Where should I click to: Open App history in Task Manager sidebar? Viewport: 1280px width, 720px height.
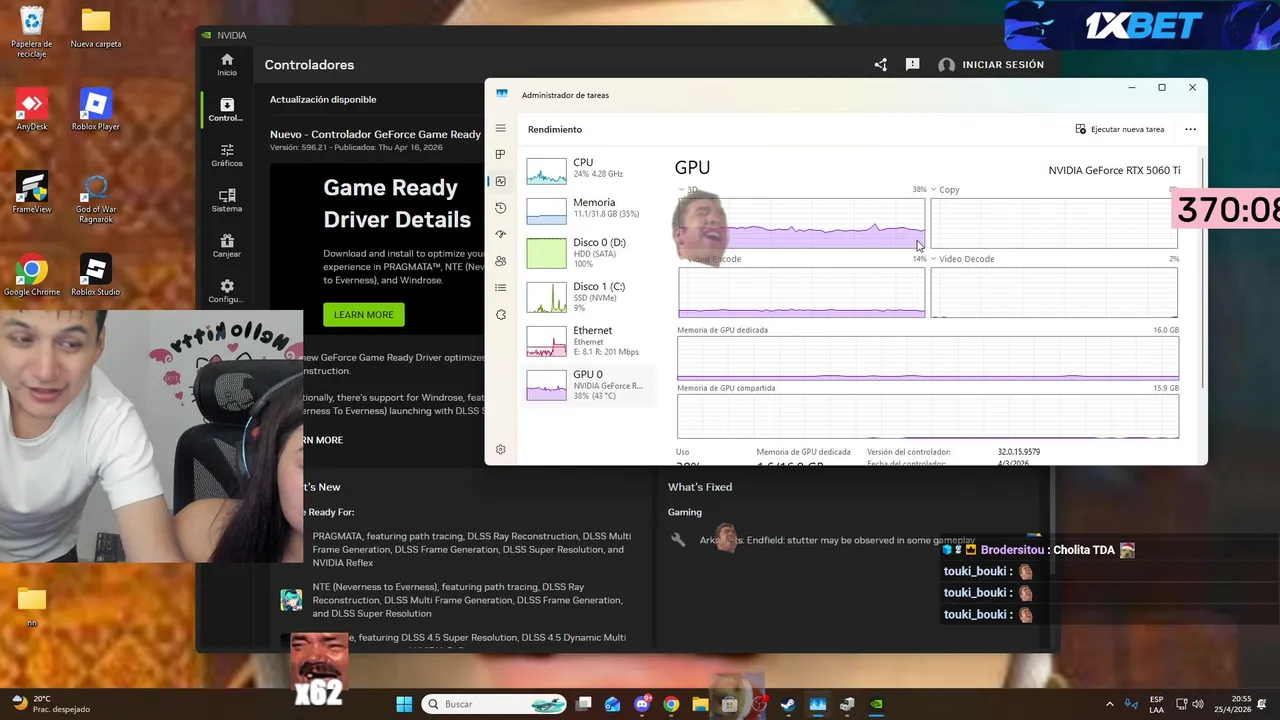501,208
